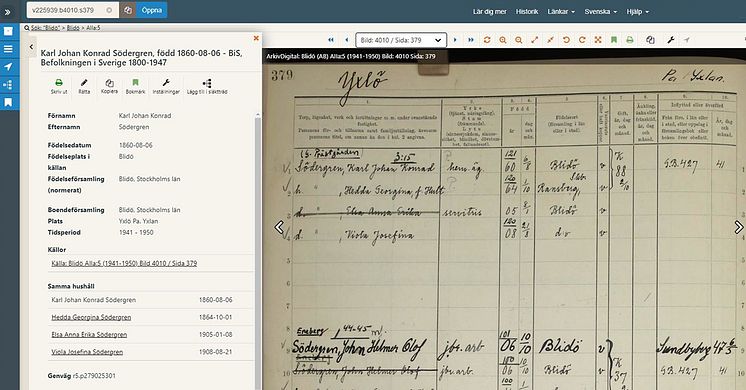Expand the Länkar menu

561,11
